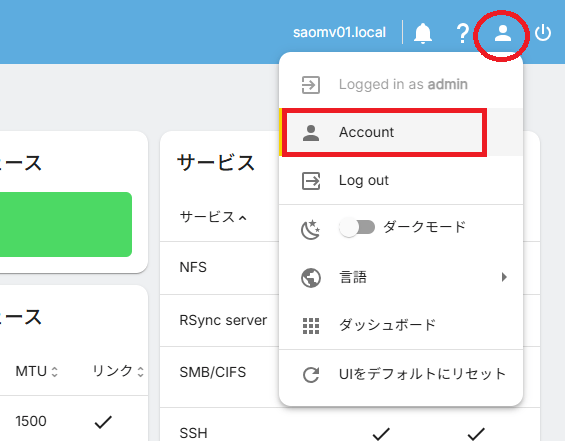Open the help question mark icon
This screenshot has width=565, height=441.
pos(462,33)
